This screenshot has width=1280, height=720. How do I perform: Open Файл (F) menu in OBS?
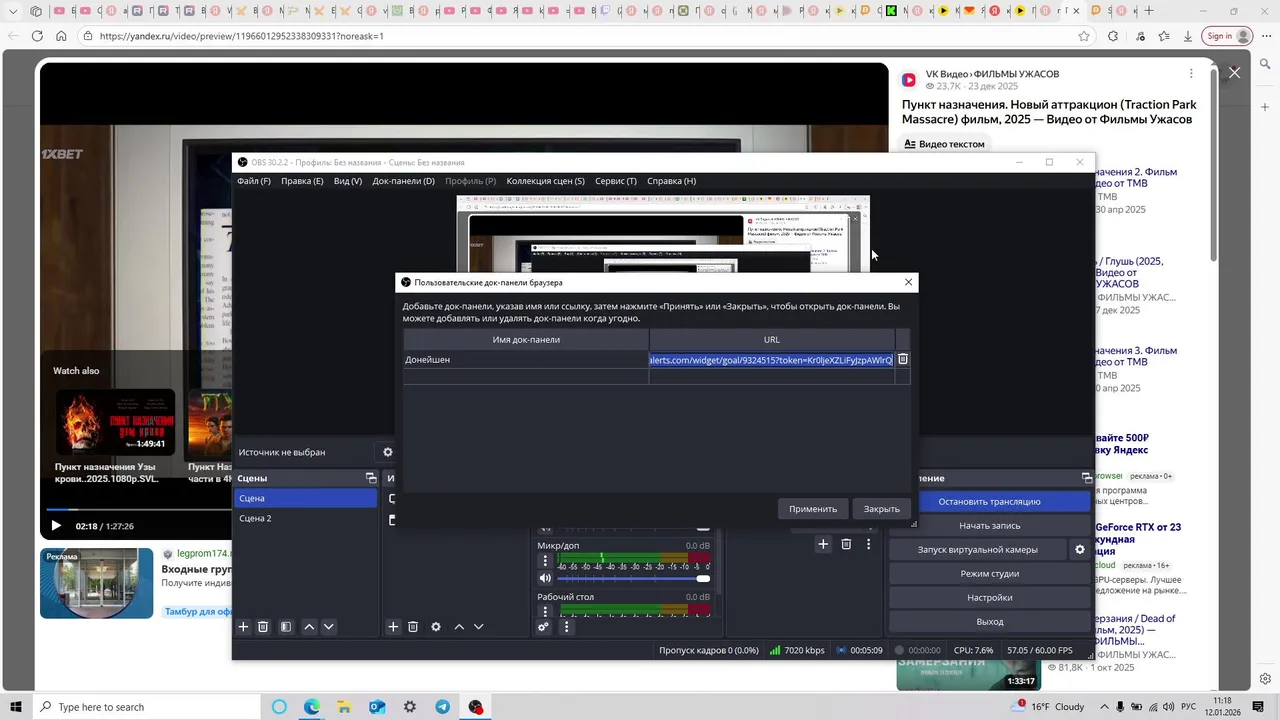(x=254, y=181)
